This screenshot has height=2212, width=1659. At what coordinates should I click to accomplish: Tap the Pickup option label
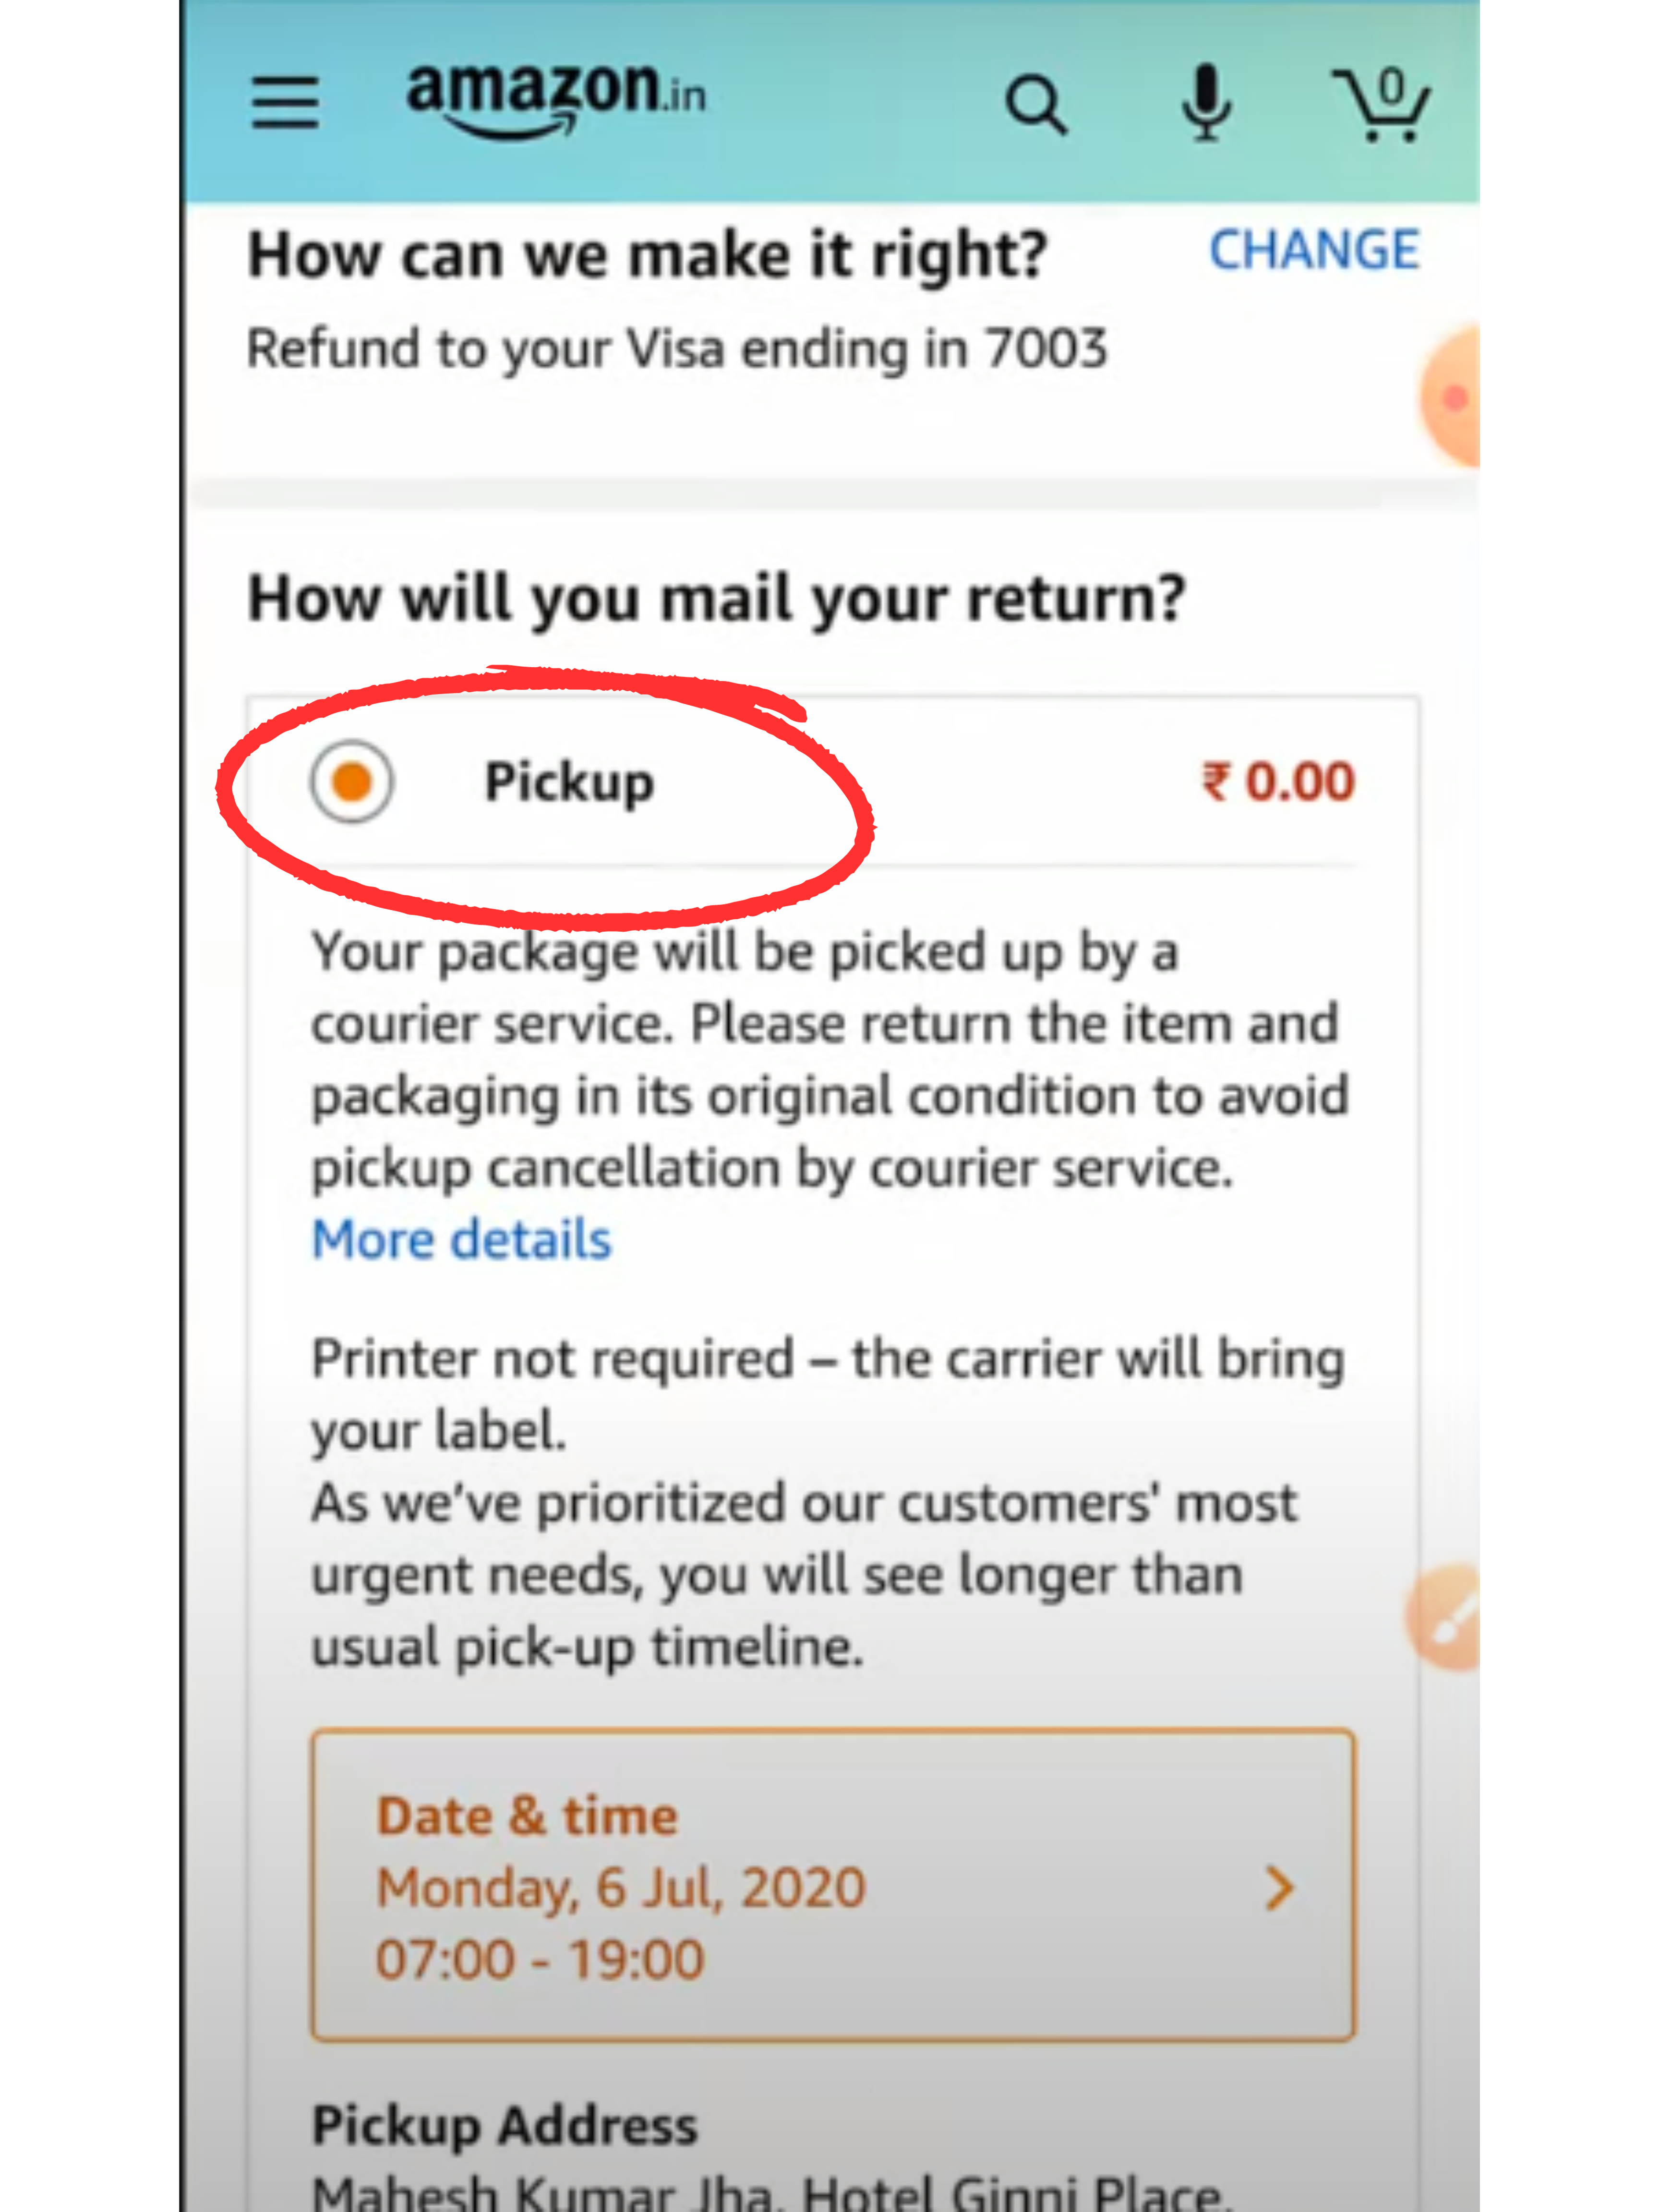tap(569, 782)
